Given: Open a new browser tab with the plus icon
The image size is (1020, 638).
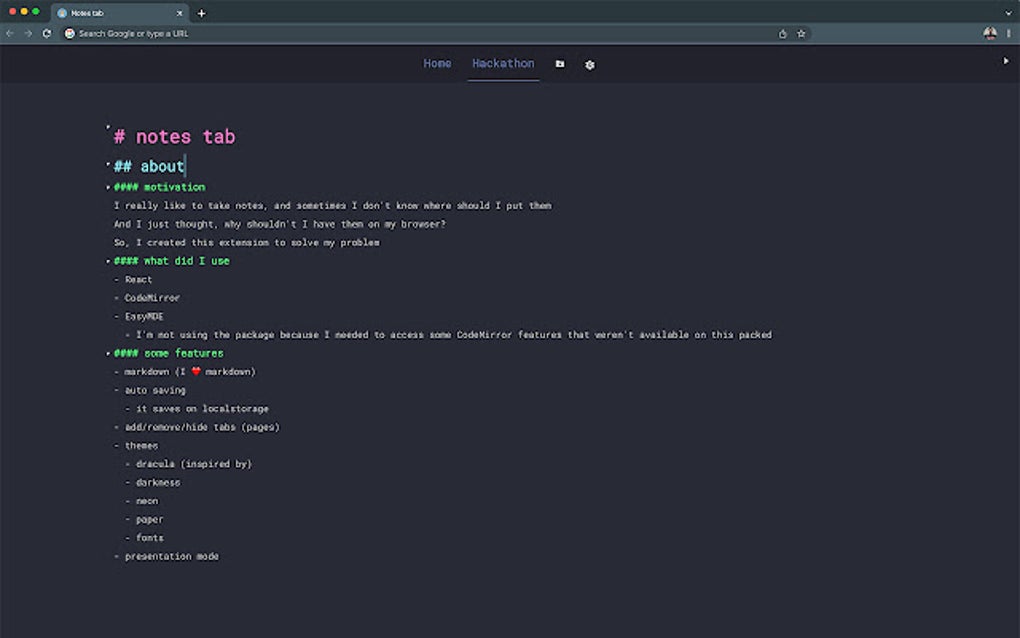Looking at the screenshot, I should 201,13.
